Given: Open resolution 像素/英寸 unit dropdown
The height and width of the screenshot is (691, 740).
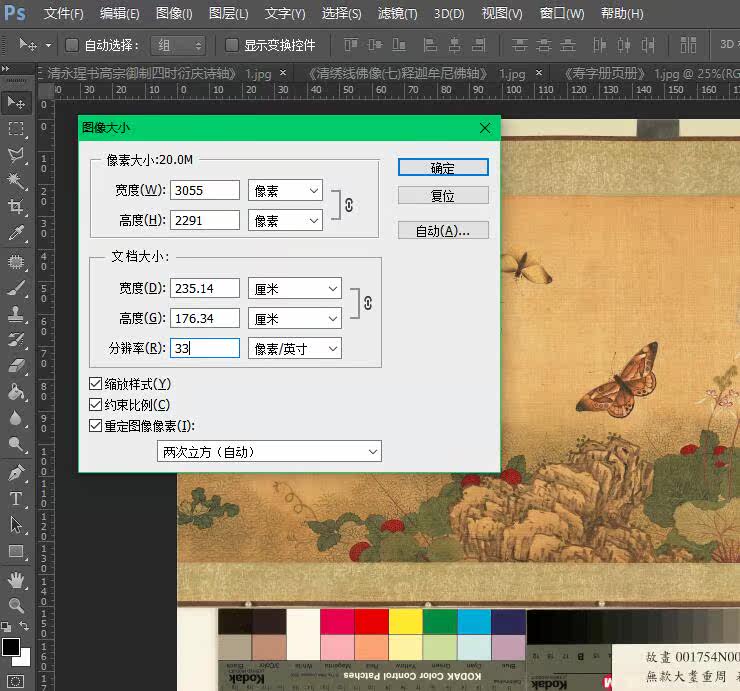Looking at the screenshot, I should pyautogui.click(x=295, y=348).
